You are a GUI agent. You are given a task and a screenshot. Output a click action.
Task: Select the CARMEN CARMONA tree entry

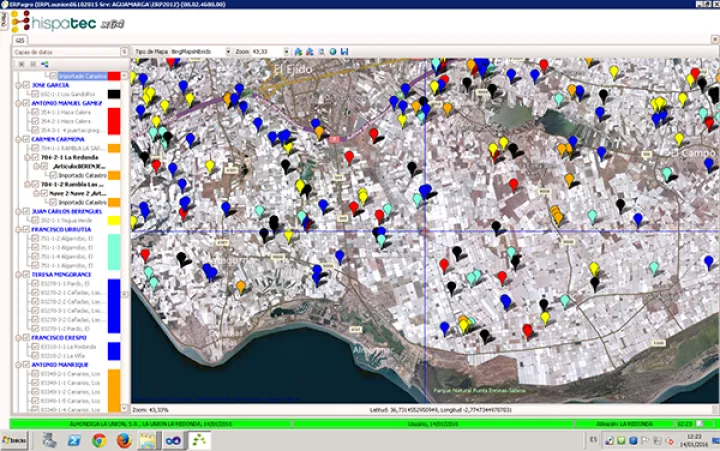tap(58, 139)
